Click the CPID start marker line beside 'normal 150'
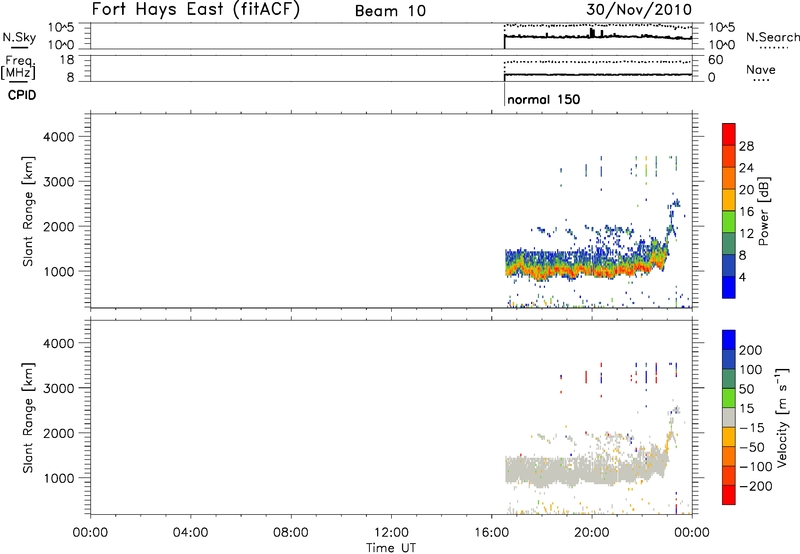 point(505,94)
